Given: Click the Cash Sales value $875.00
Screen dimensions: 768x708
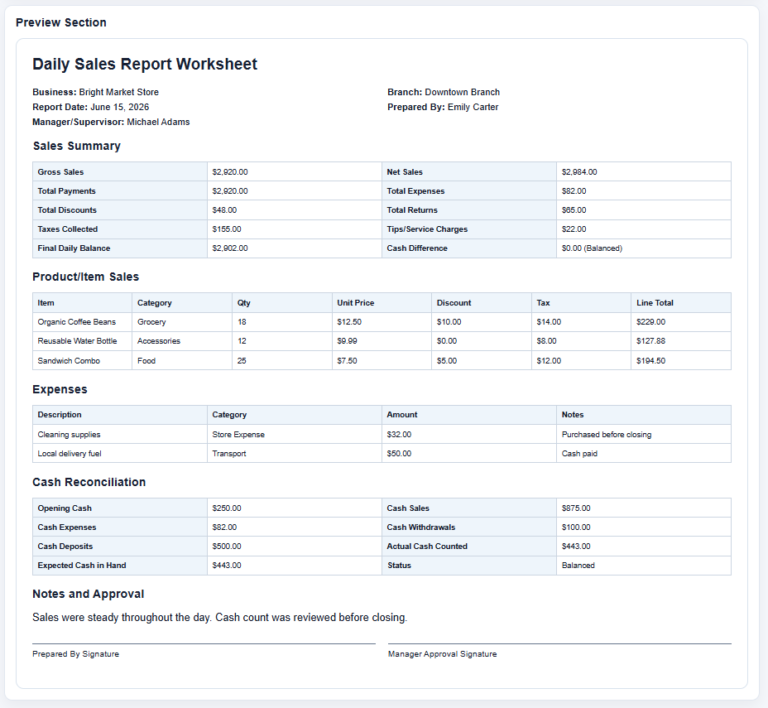Looking at the screenshot, I should [x=576, y=508].
